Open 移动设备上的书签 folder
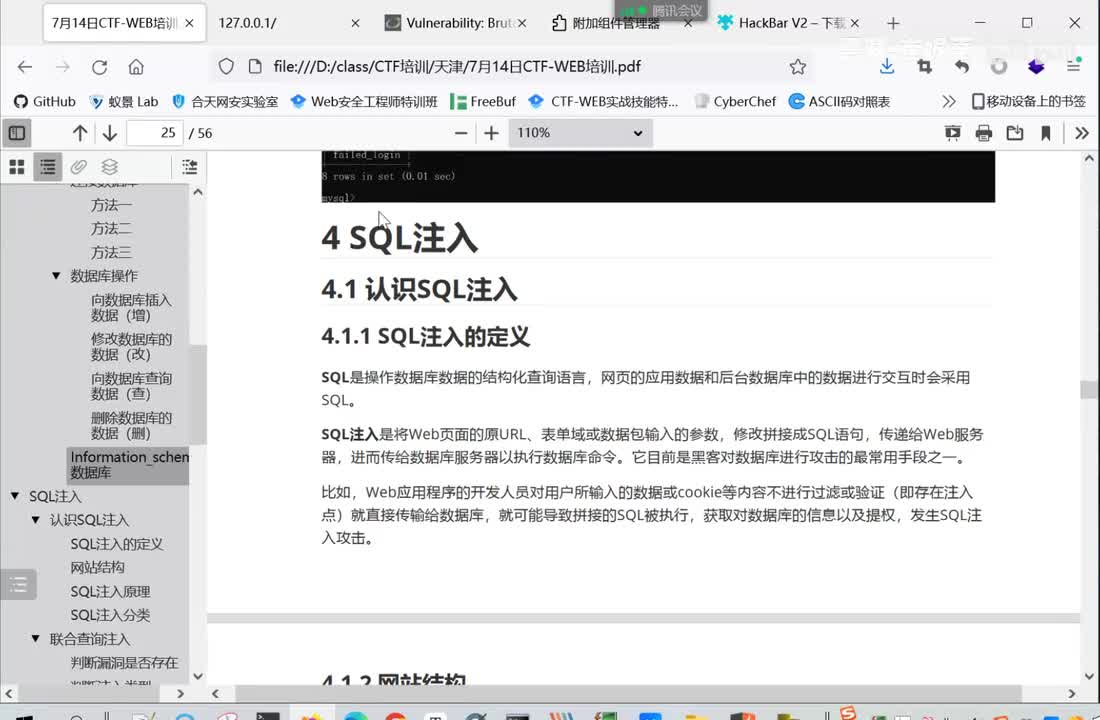Image resolution: width=1100 pixels, height=720 pixels. [1028, 102]
